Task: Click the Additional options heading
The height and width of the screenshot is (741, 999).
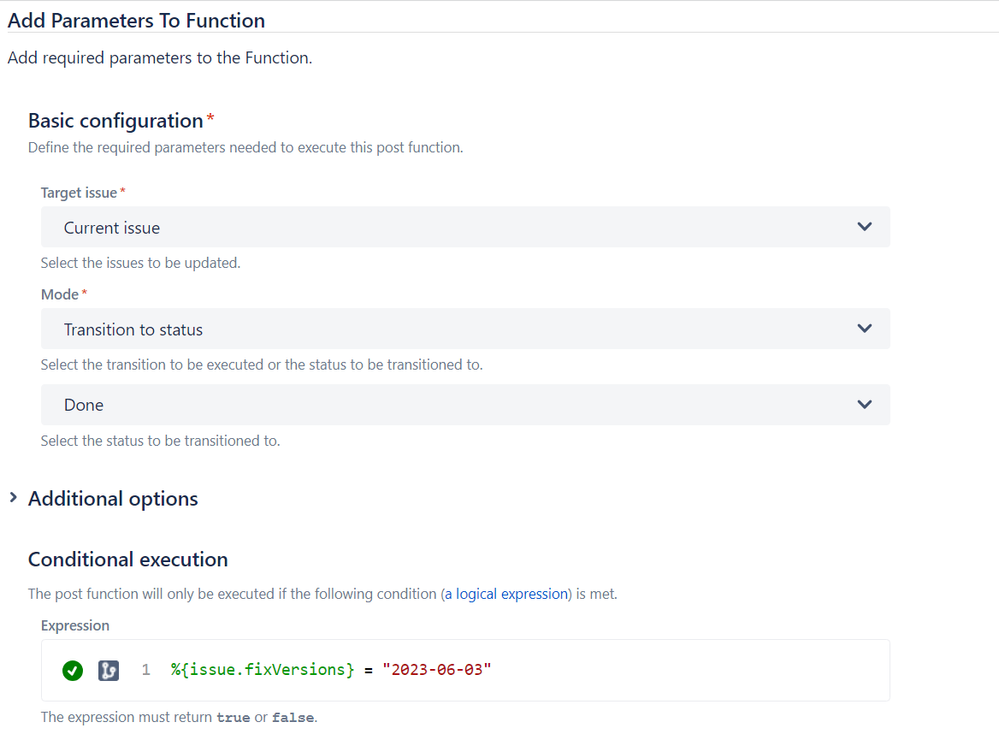Action: 113,499
